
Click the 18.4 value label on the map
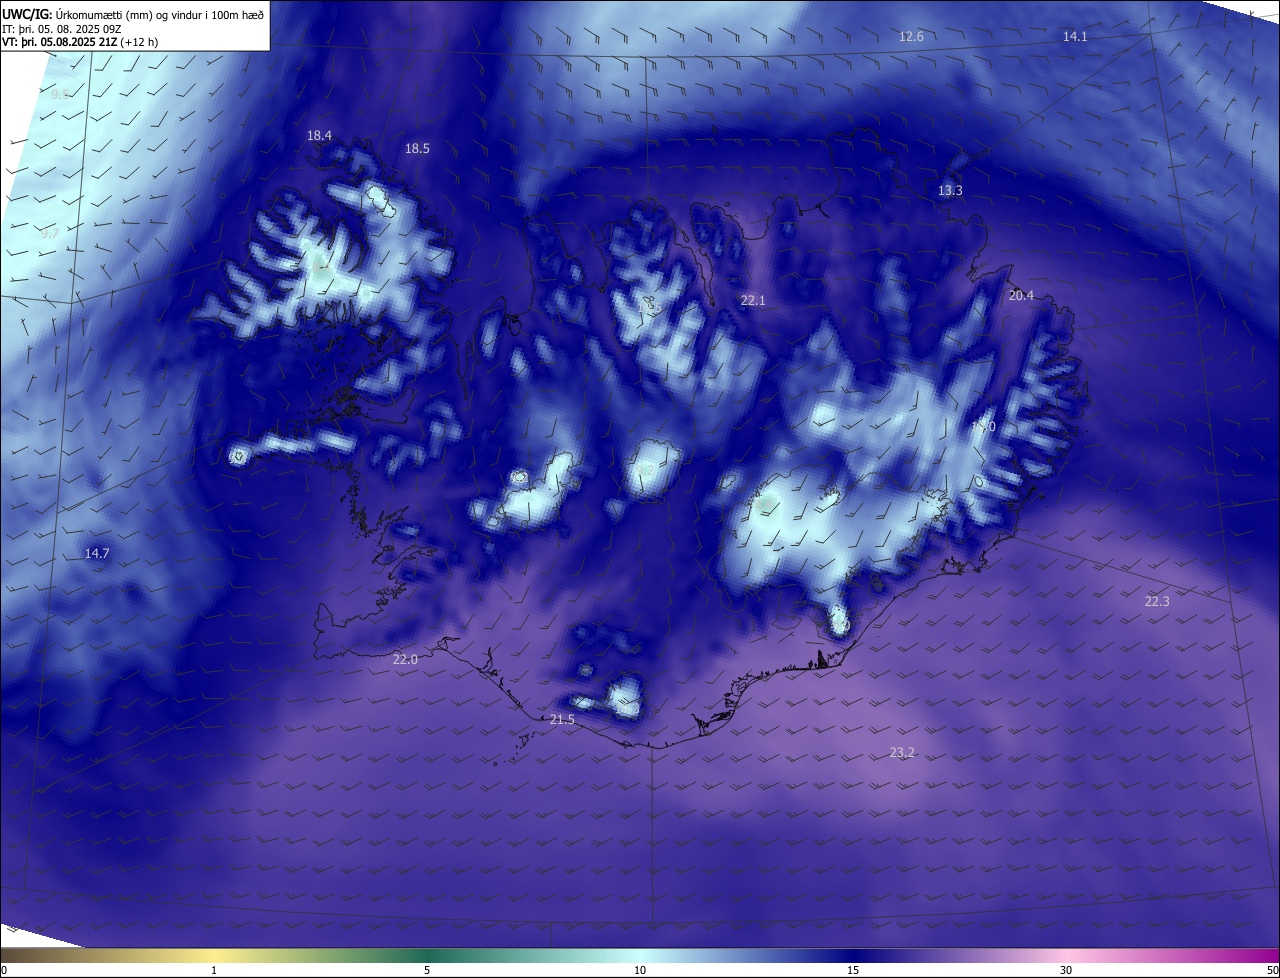[319, 135]
